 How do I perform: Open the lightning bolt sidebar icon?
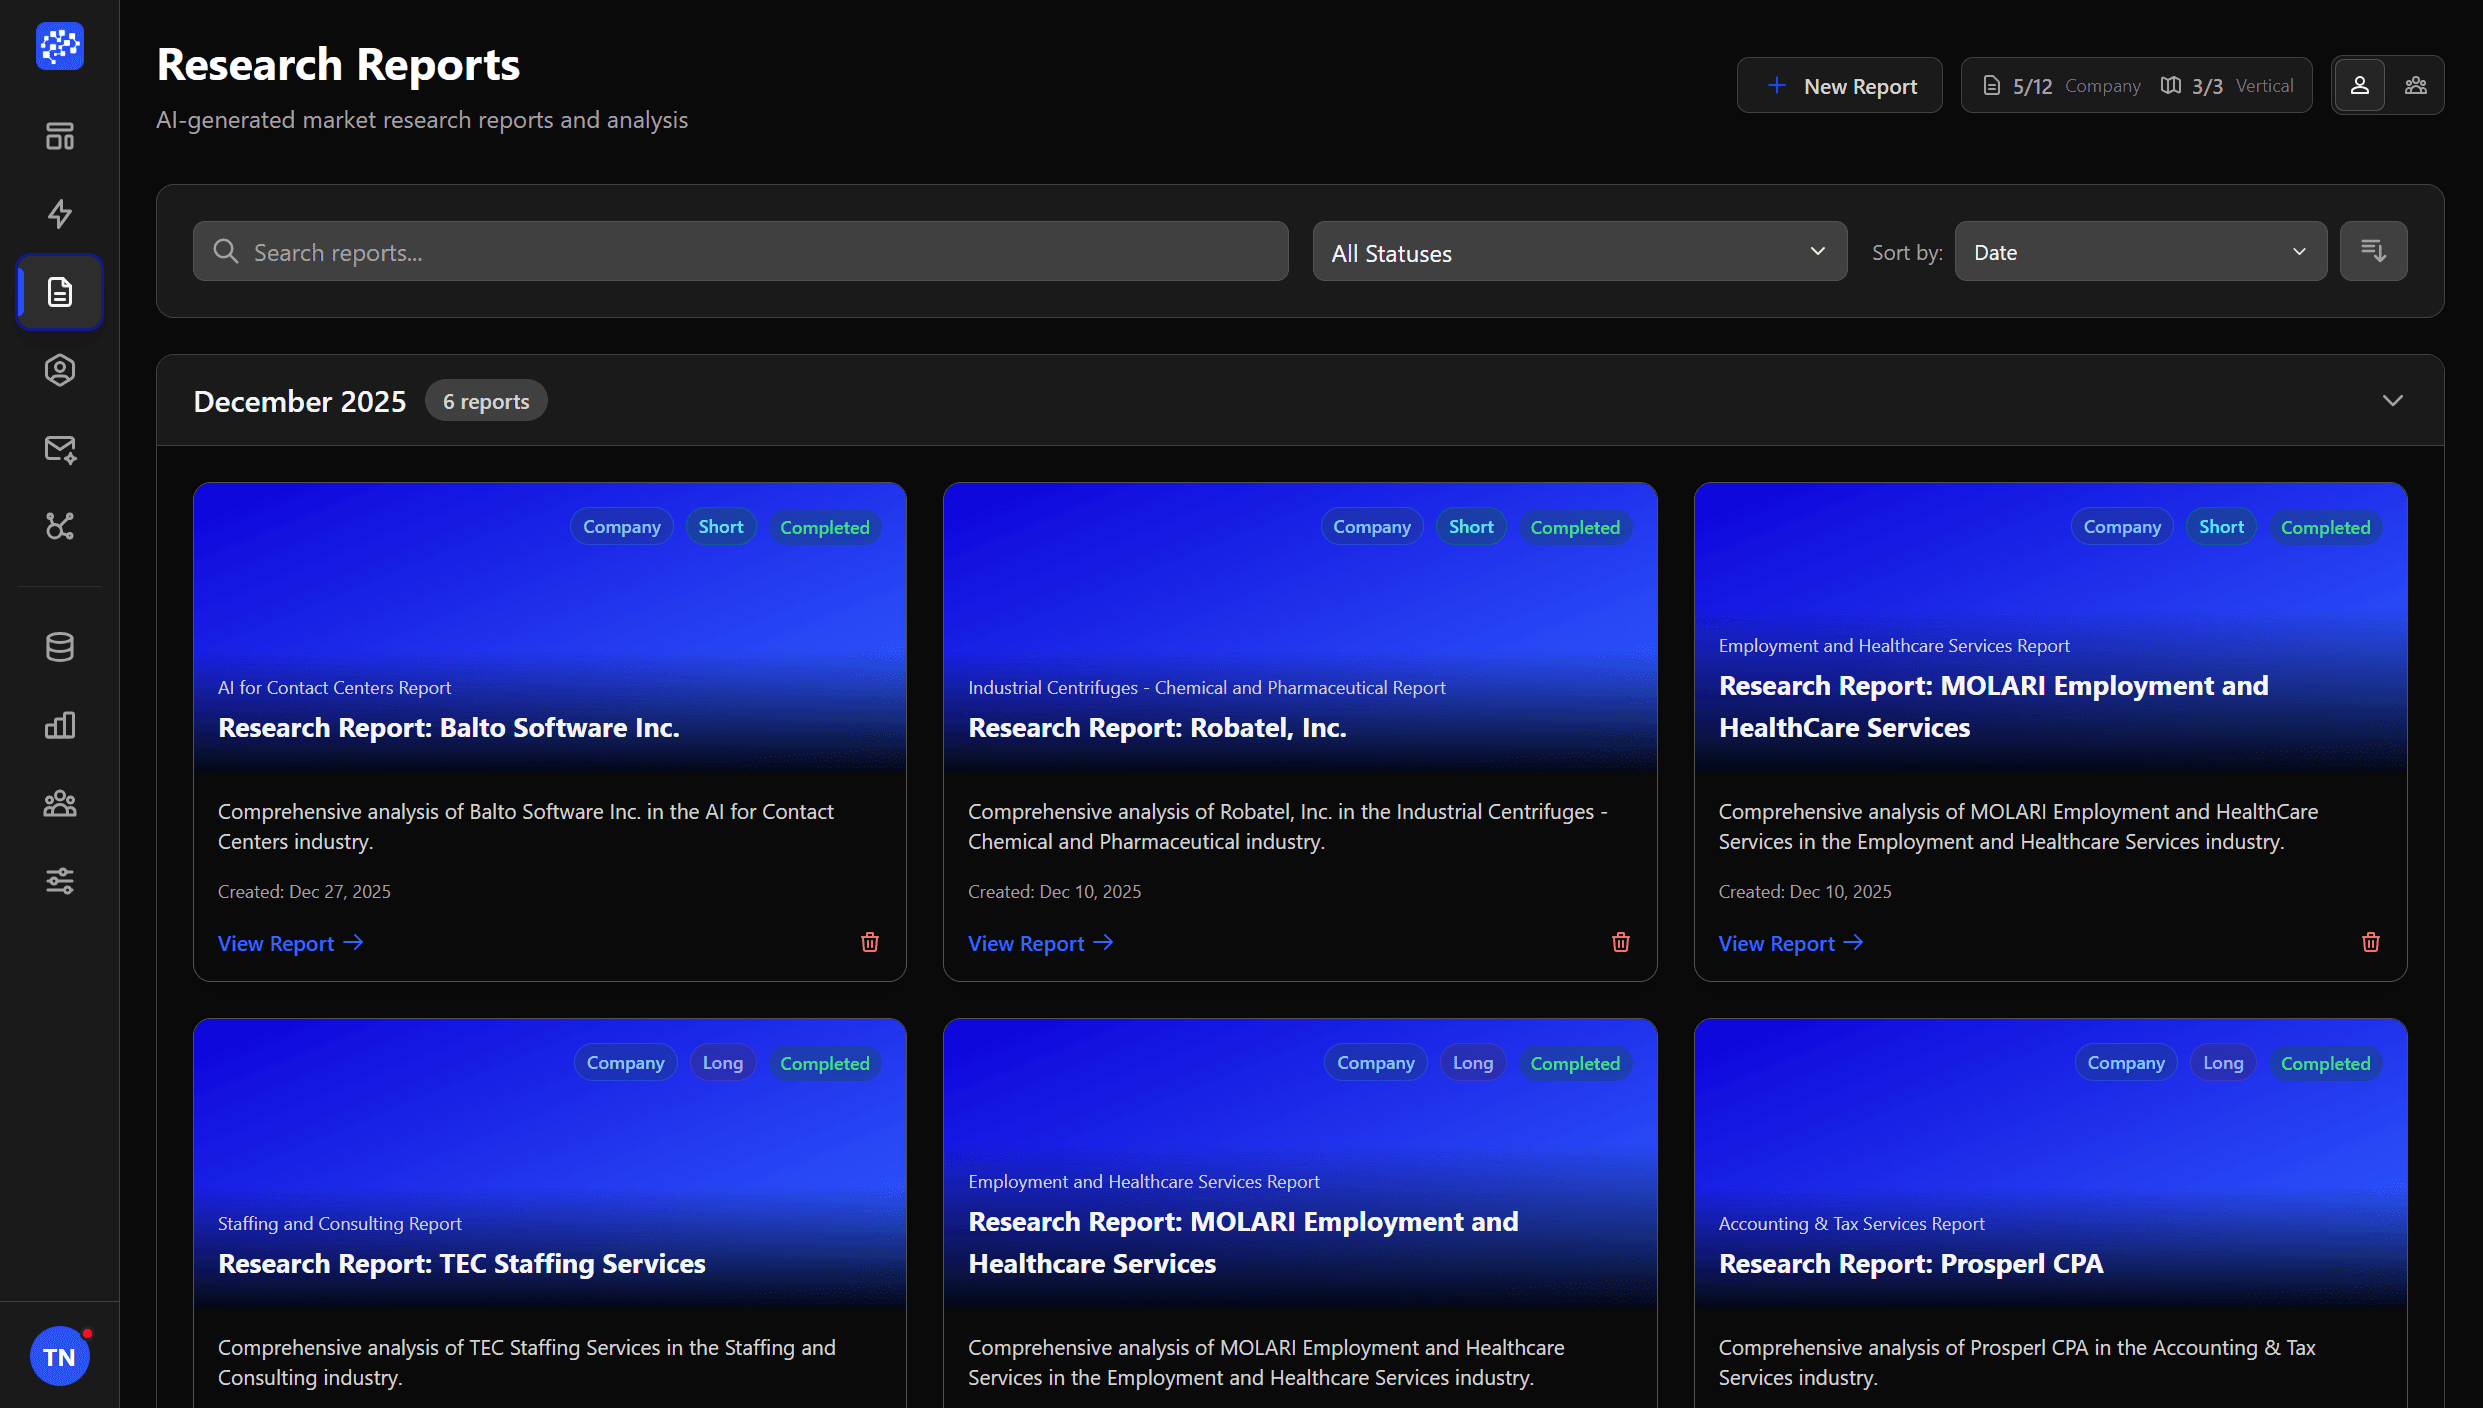click(60, 214)
